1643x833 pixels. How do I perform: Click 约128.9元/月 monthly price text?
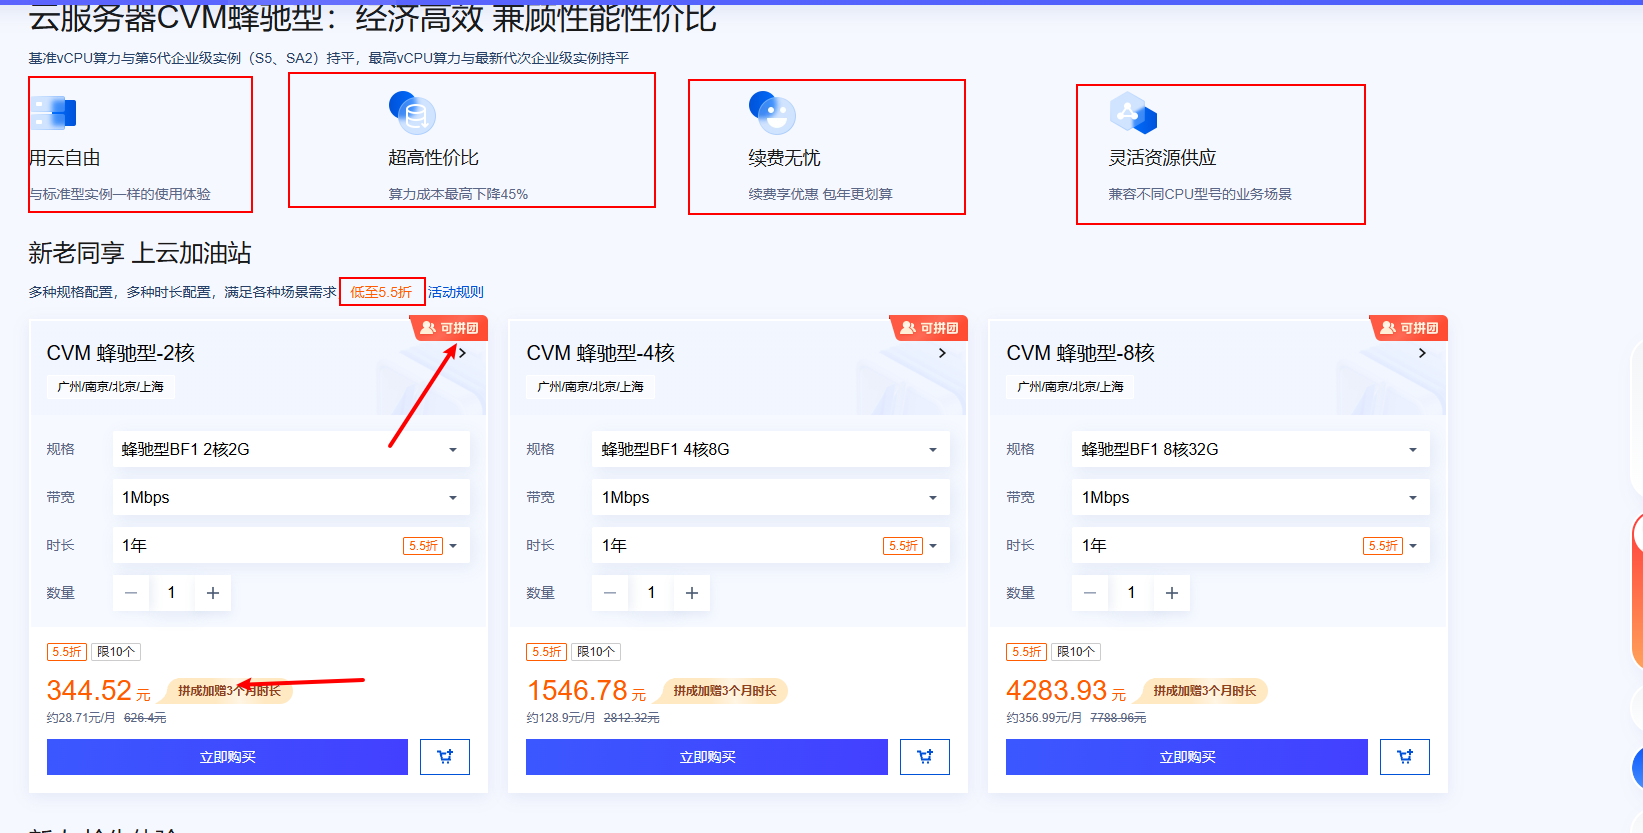tap(561, 718)
